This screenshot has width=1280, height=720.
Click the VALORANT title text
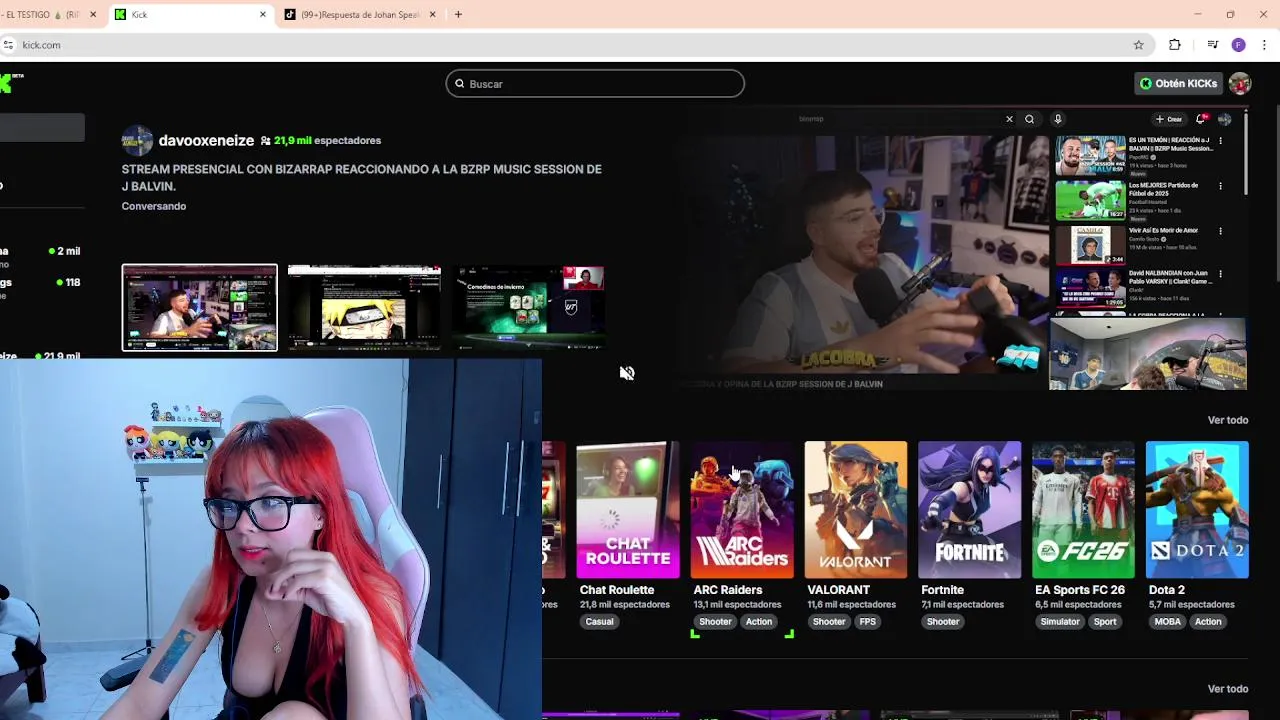point(838,590)
